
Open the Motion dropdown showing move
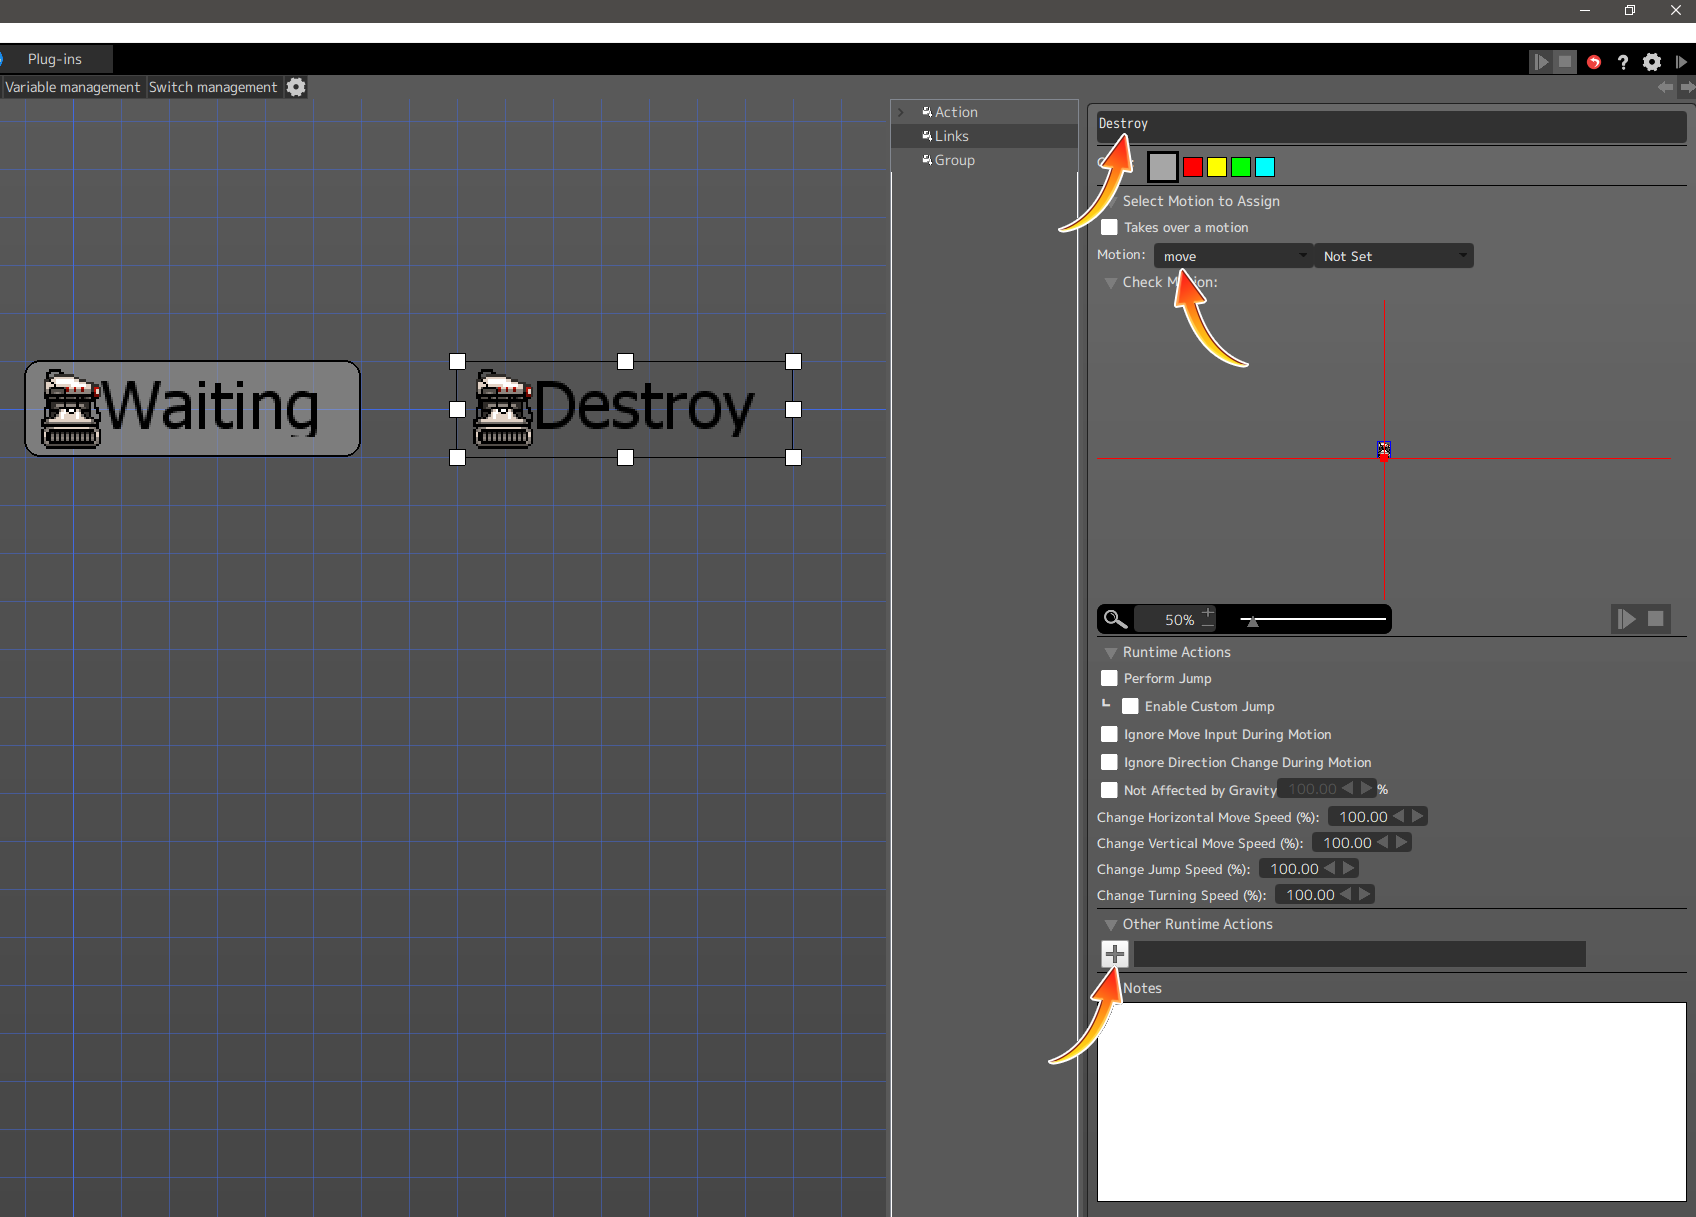pyautogui.click(x=1233, y=256)
